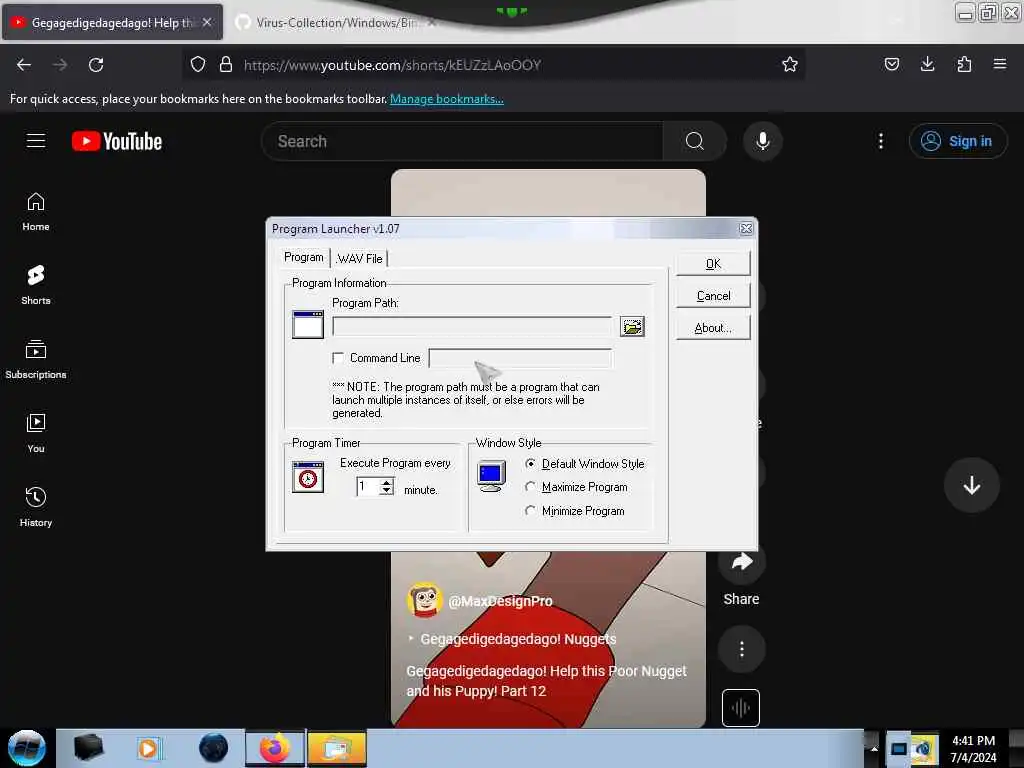1024x768 pixels.
Task: Open the Windows Start orb
Action: tap(27, 748)
